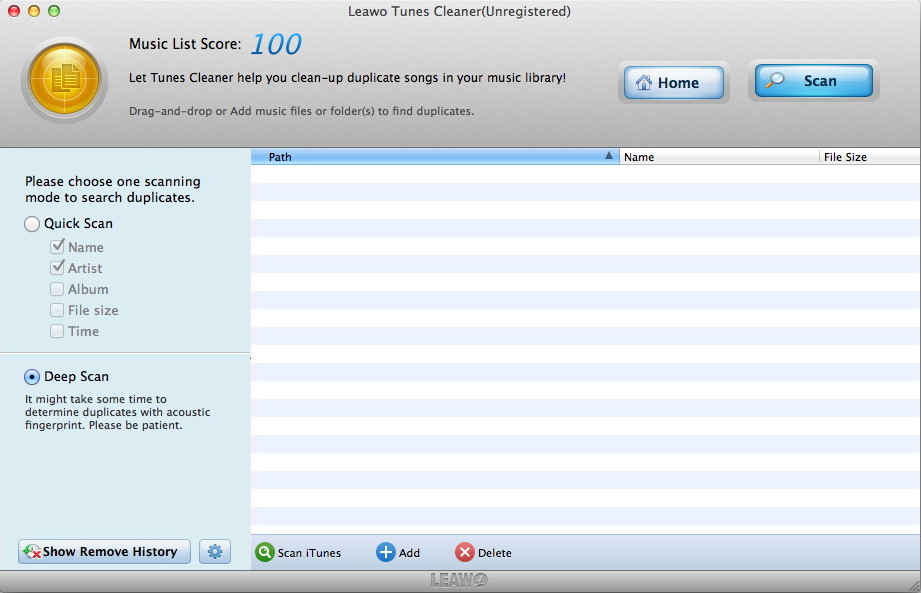This screenshot has width=921, height=593.
Task: Click the red Delete button
Action: click(483, 552)
